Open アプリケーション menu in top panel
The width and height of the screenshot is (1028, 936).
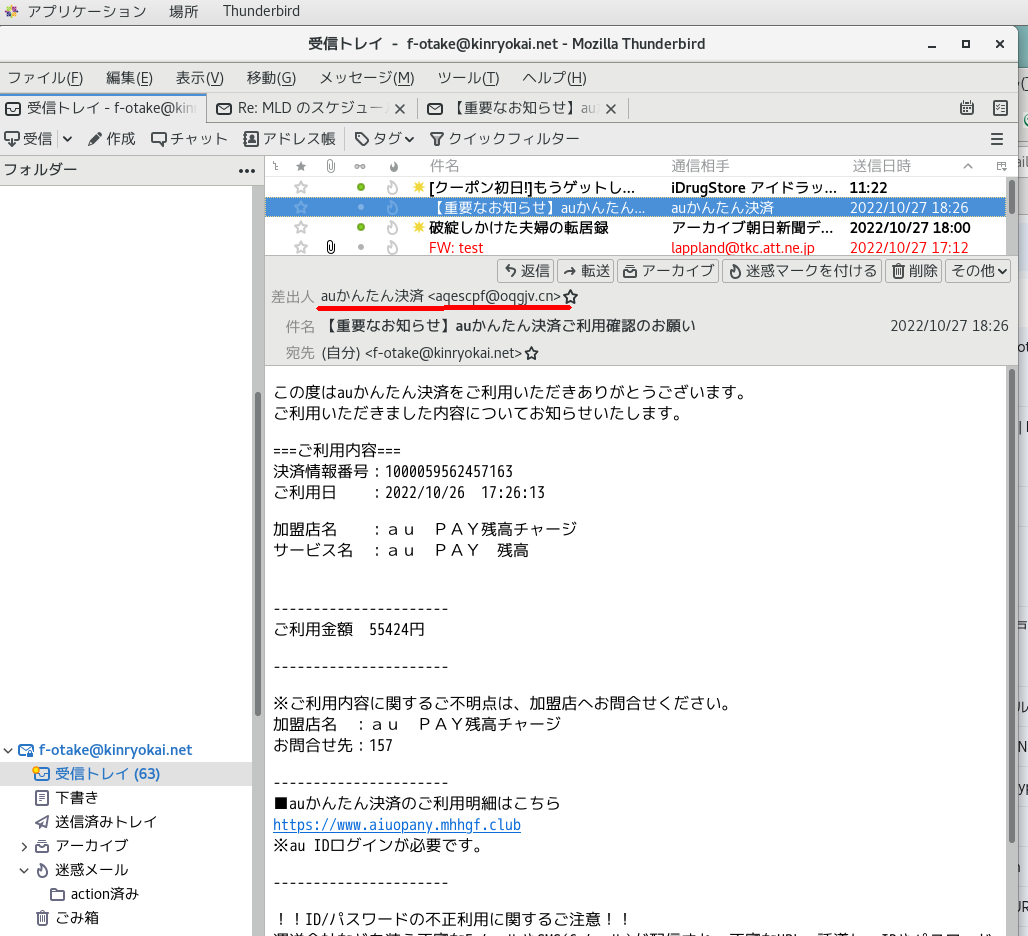pos(86,11)
